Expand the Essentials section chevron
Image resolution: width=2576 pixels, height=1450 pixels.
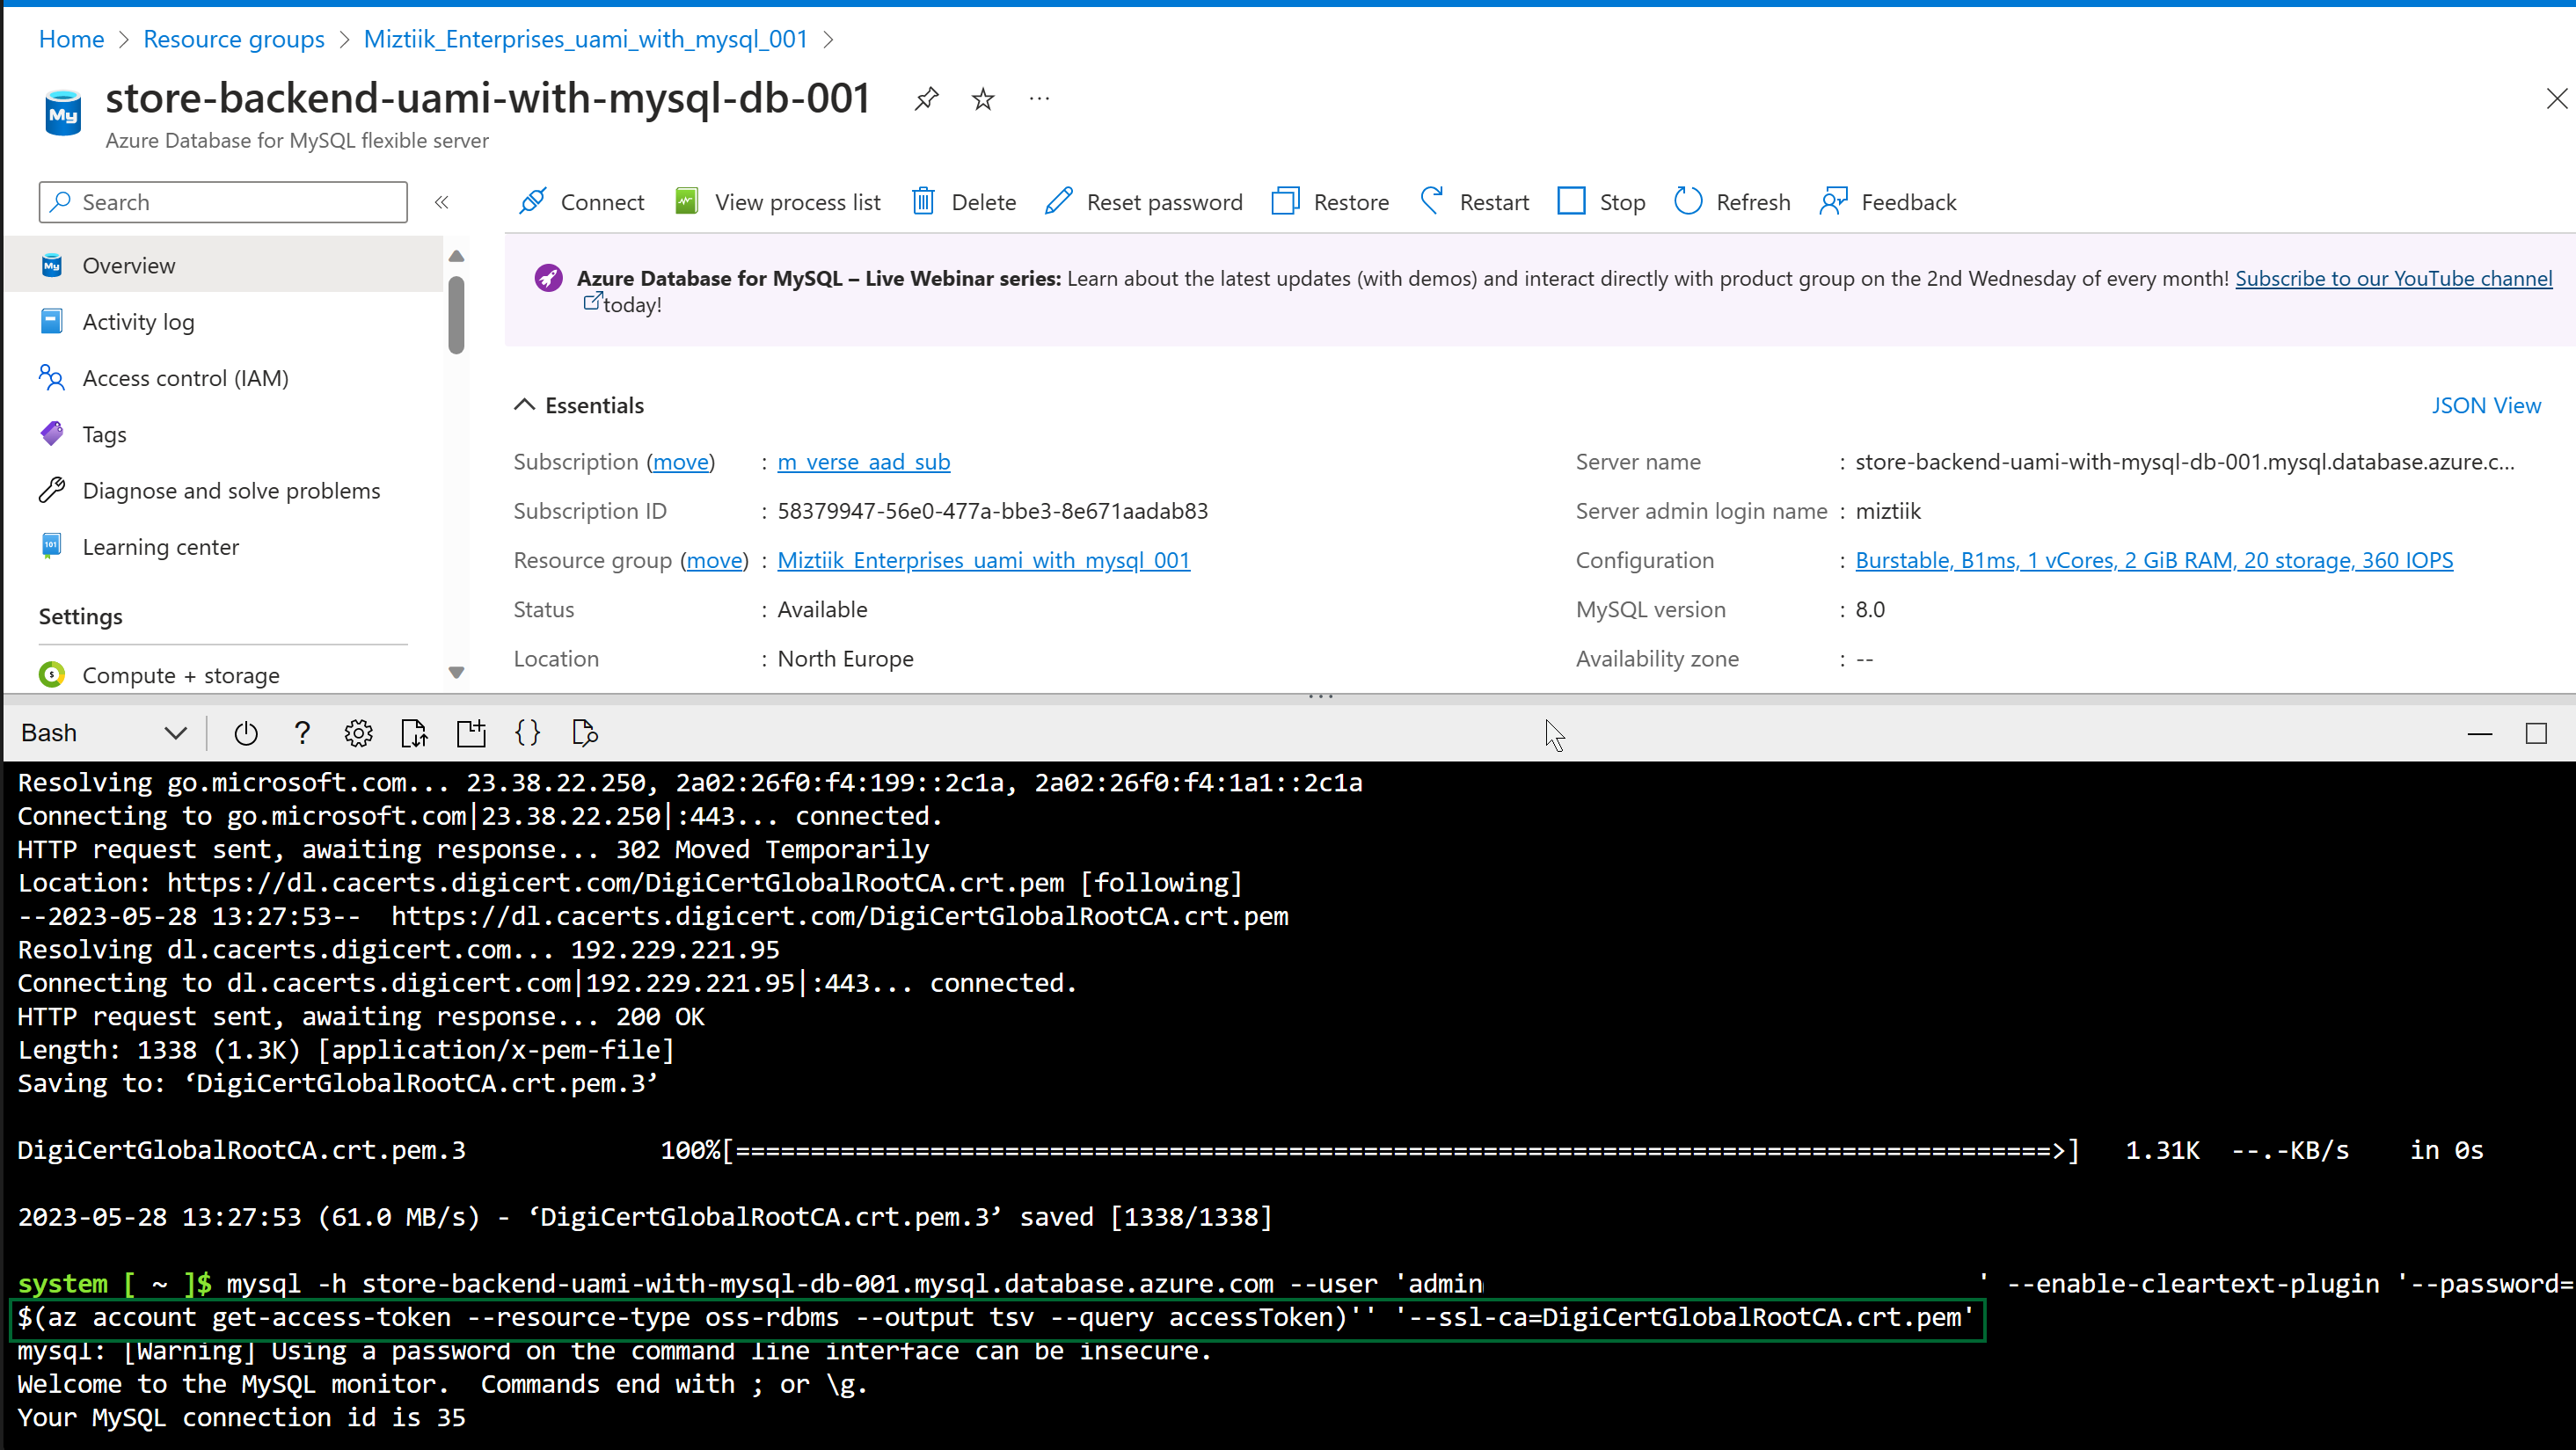(523, 404)
